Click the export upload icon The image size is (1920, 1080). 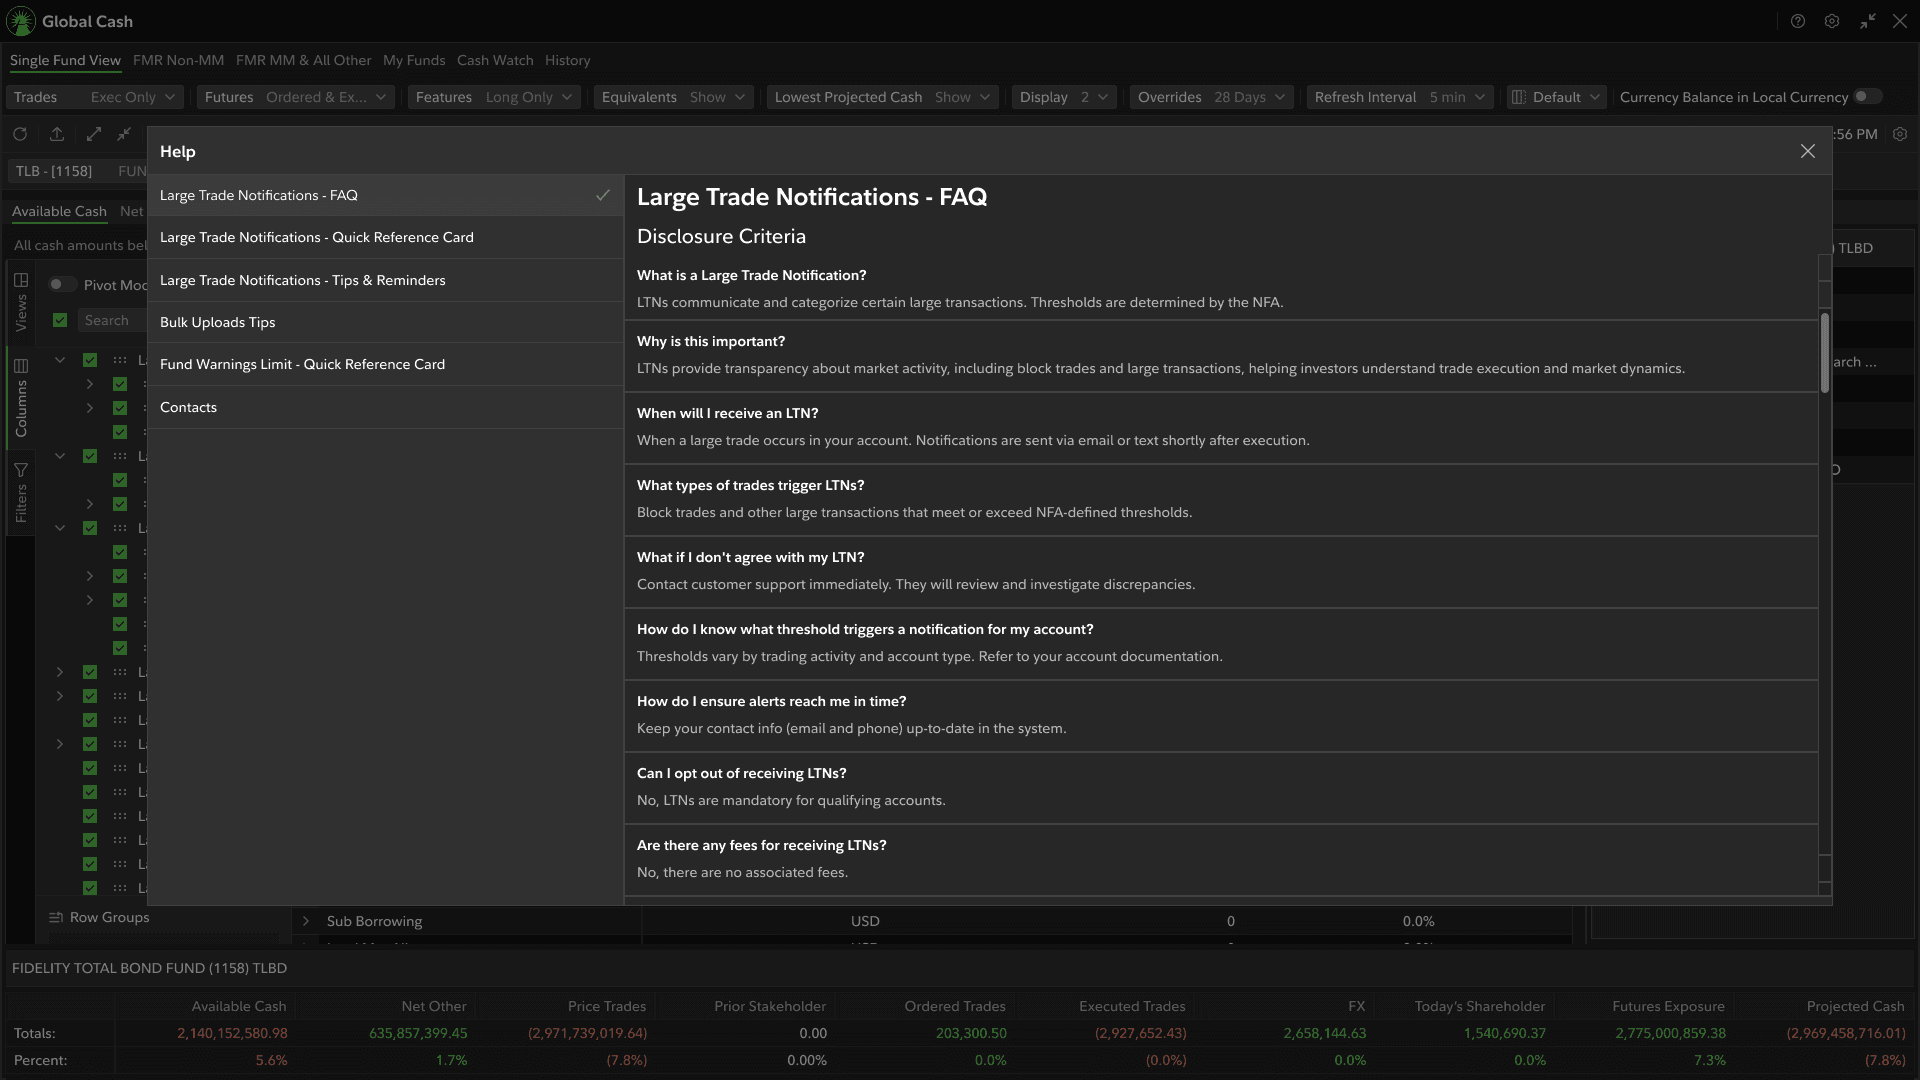coord(57,134)
